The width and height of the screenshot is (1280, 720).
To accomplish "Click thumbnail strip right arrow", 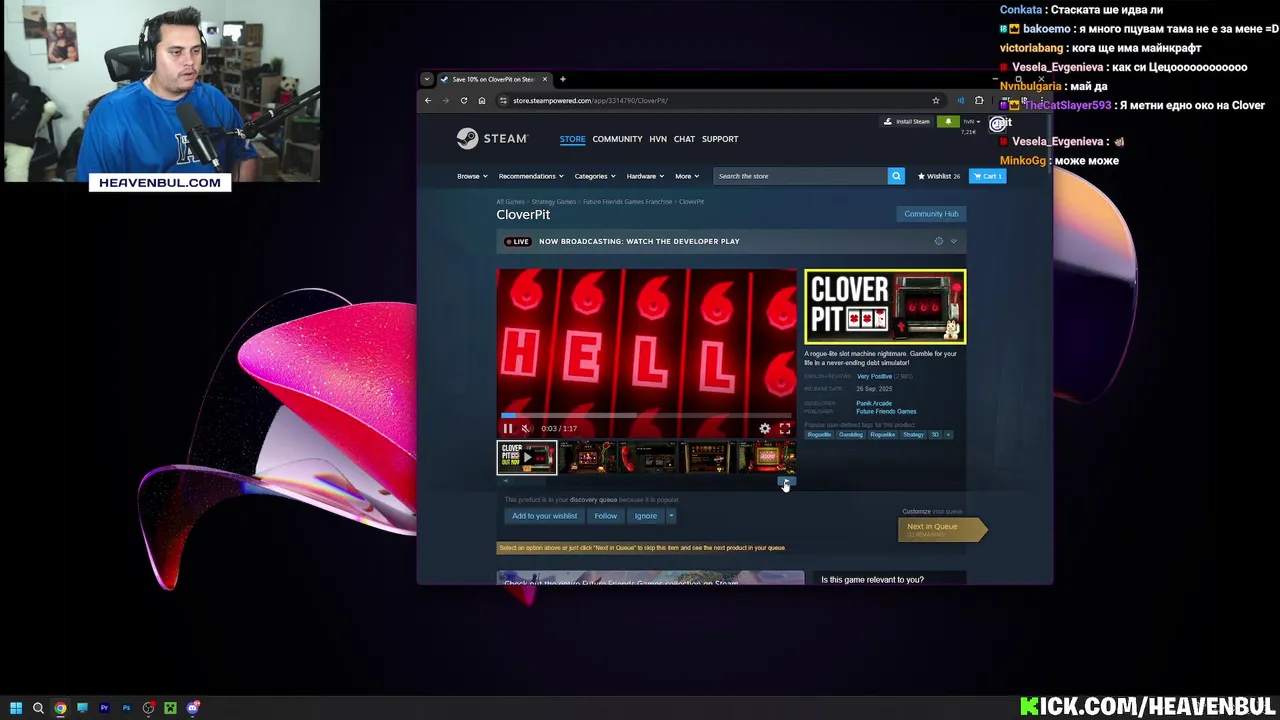I will coord(786,481).
